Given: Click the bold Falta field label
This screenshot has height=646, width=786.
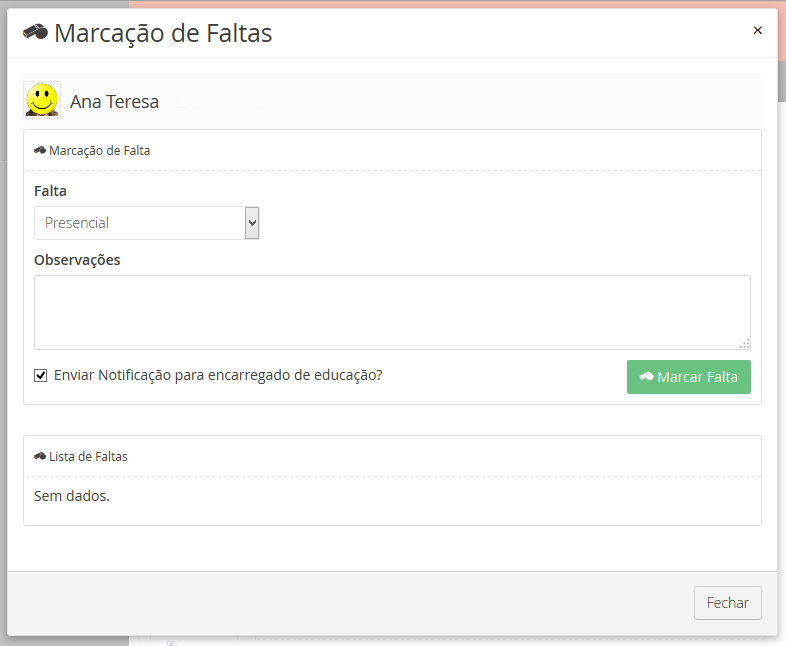Looking at the screenshot, I should [50, 191].
